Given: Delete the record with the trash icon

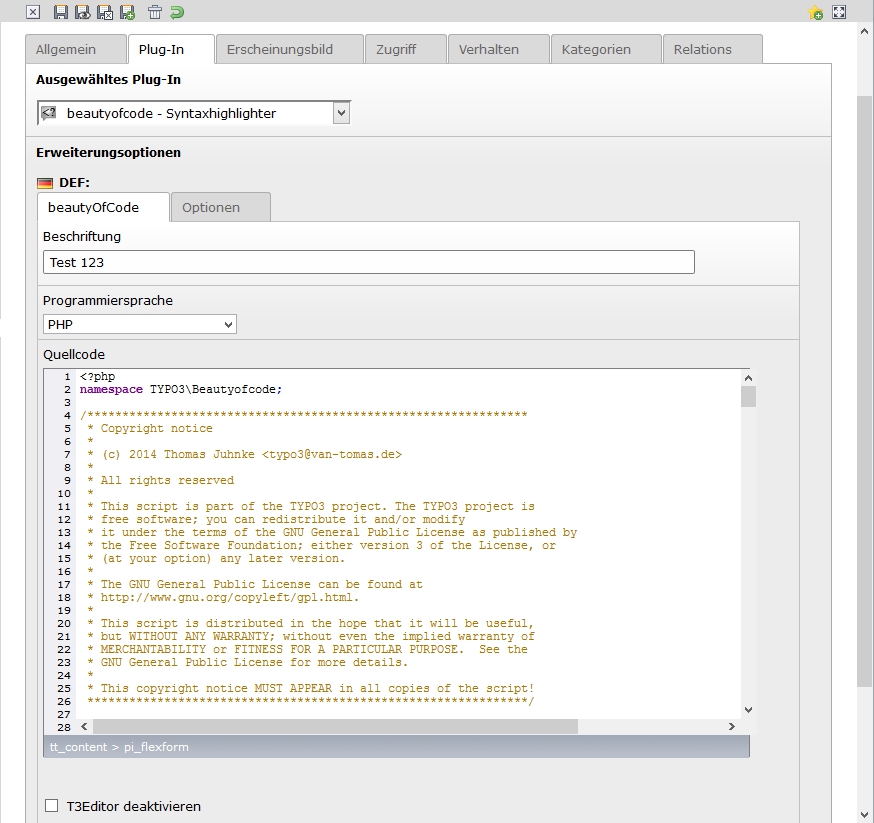Looking at the screenshot, I should click(155, 12).
